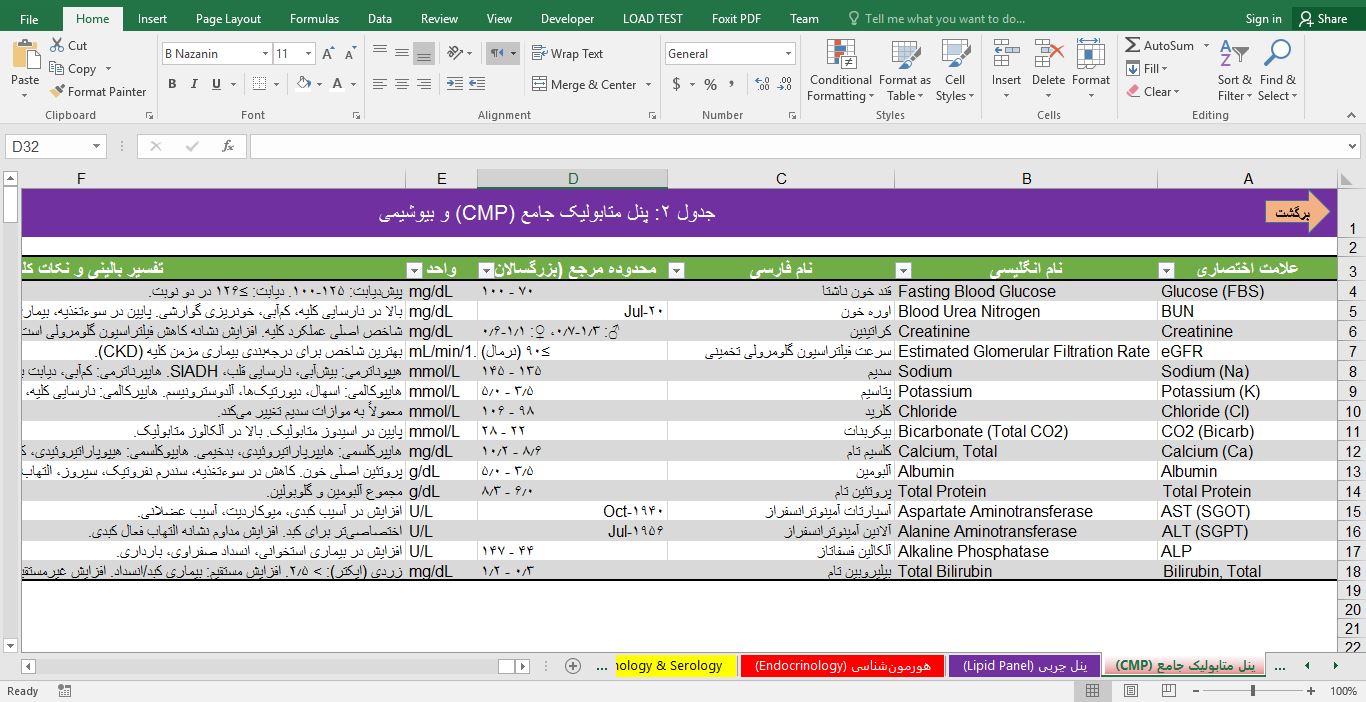This screenshot has height=702, width=1366.
Task: Open the General number format dropdown
Action: (789, 53)
